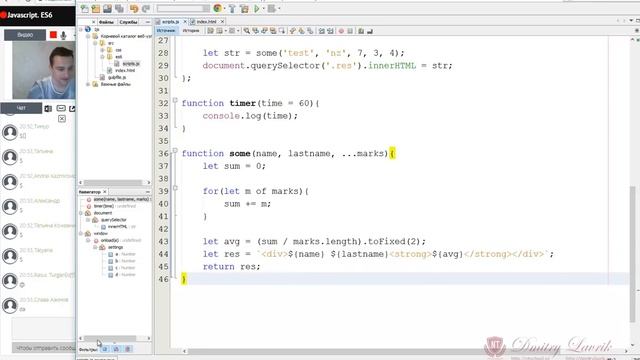
Task: Click the Chrome browser icon in the toolbar
Action: (218, 8)
